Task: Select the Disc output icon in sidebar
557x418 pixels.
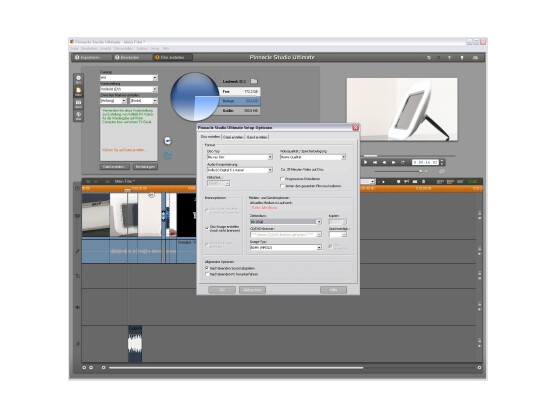Action: click(79, 80)
